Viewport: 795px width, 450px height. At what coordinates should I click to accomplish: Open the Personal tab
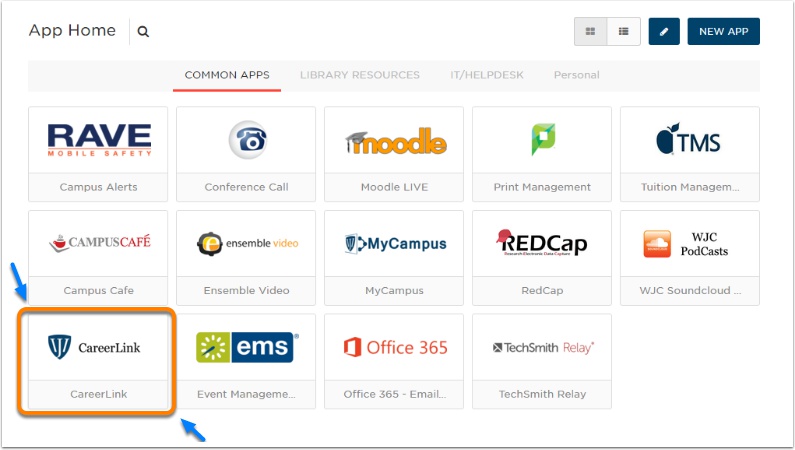click(x=576, y=75)
